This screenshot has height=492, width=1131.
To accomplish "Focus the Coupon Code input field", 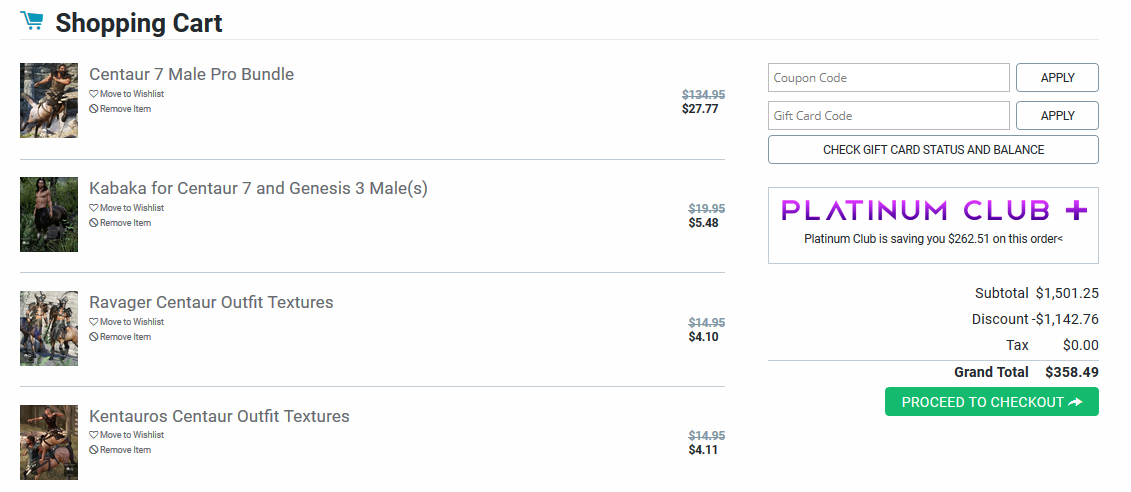I will point(888,78).
